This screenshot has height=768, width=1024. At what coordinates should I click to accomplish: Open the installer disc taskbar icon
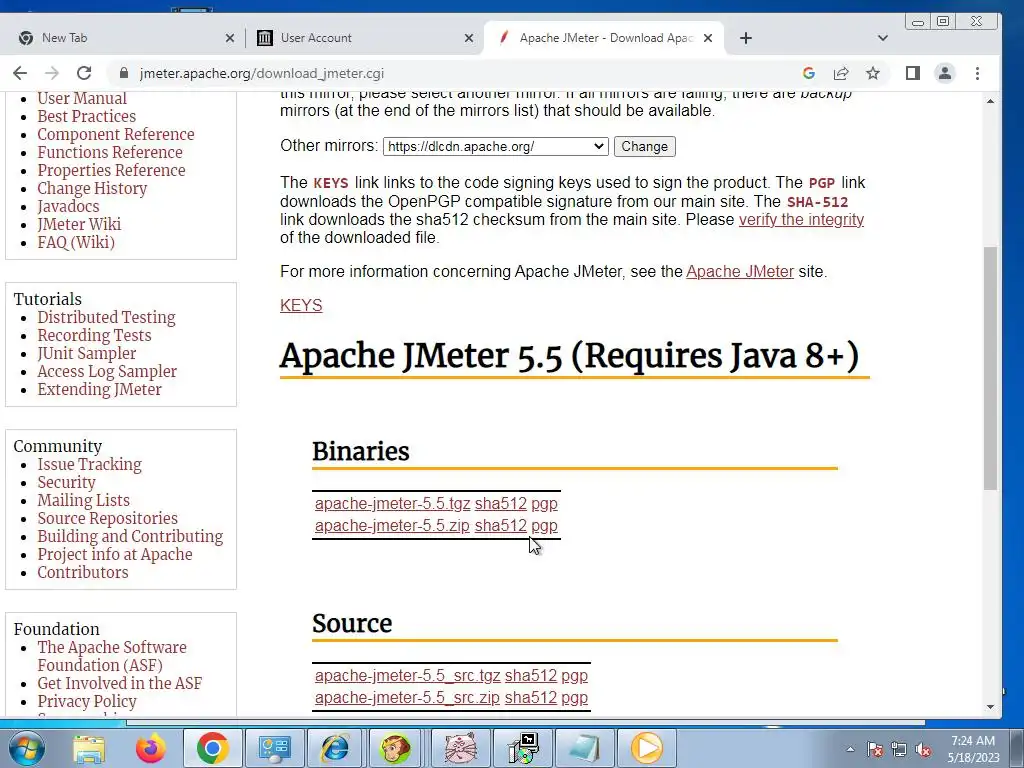[x=523, y=748]
